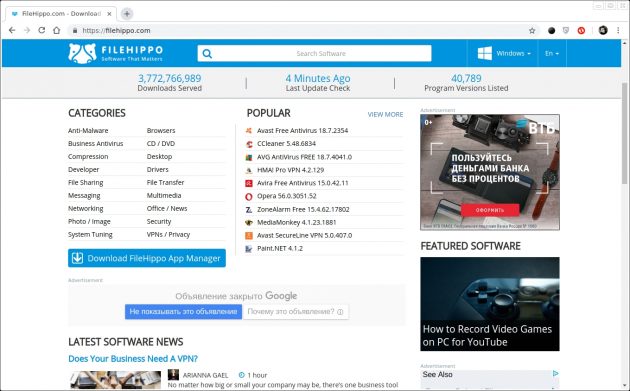Open the System Tuning category

click(x=90, y=234)
